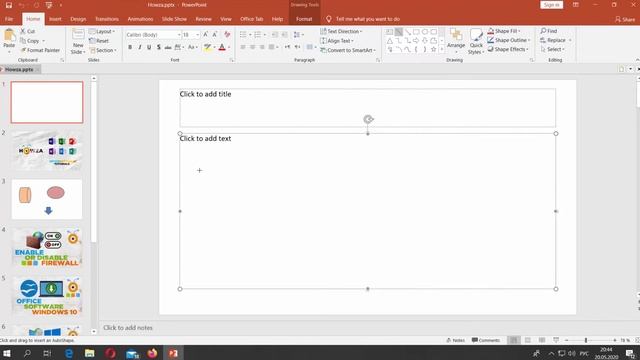Image resolution: width=640 pixels, height=360 pixels.
Task: Open Change Case Aa dropdown
Action: 192,47
